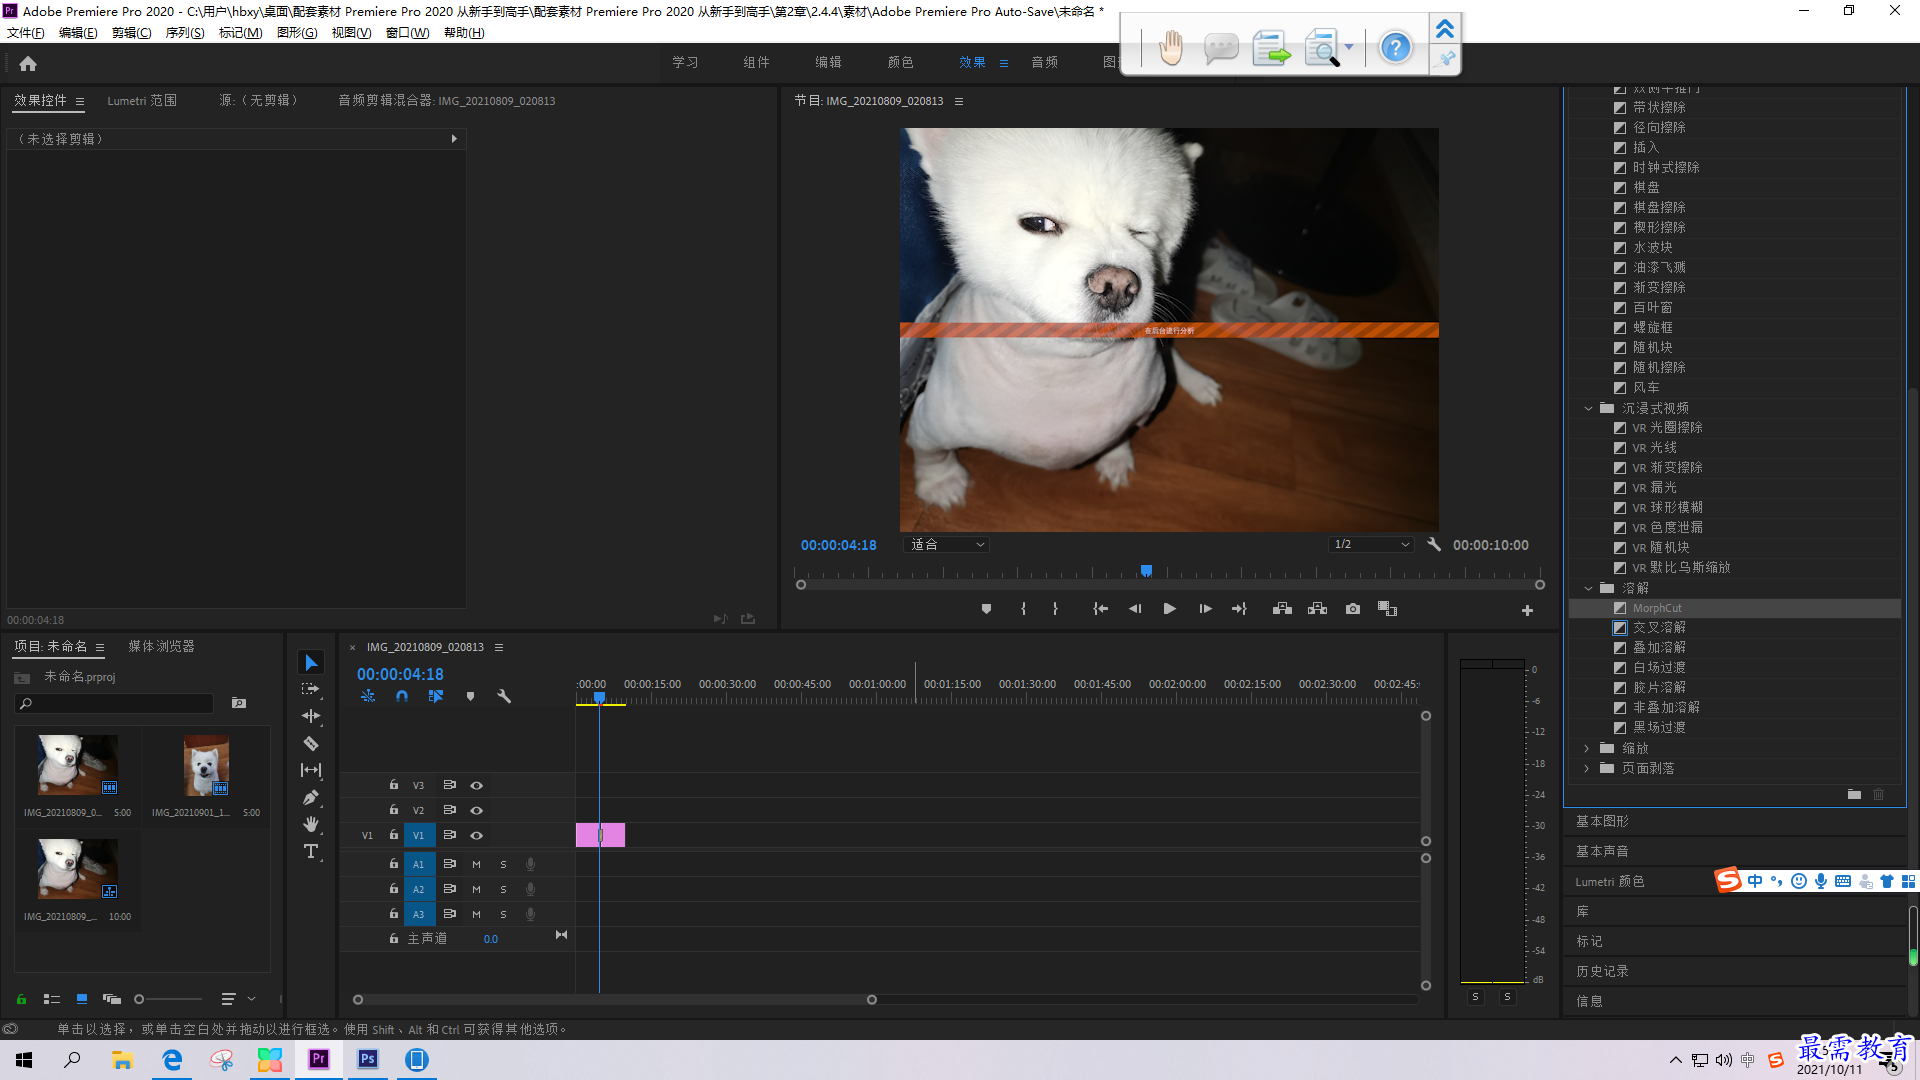Export frame with camera icon
1920x1080 pixels.
(1353, 609)
